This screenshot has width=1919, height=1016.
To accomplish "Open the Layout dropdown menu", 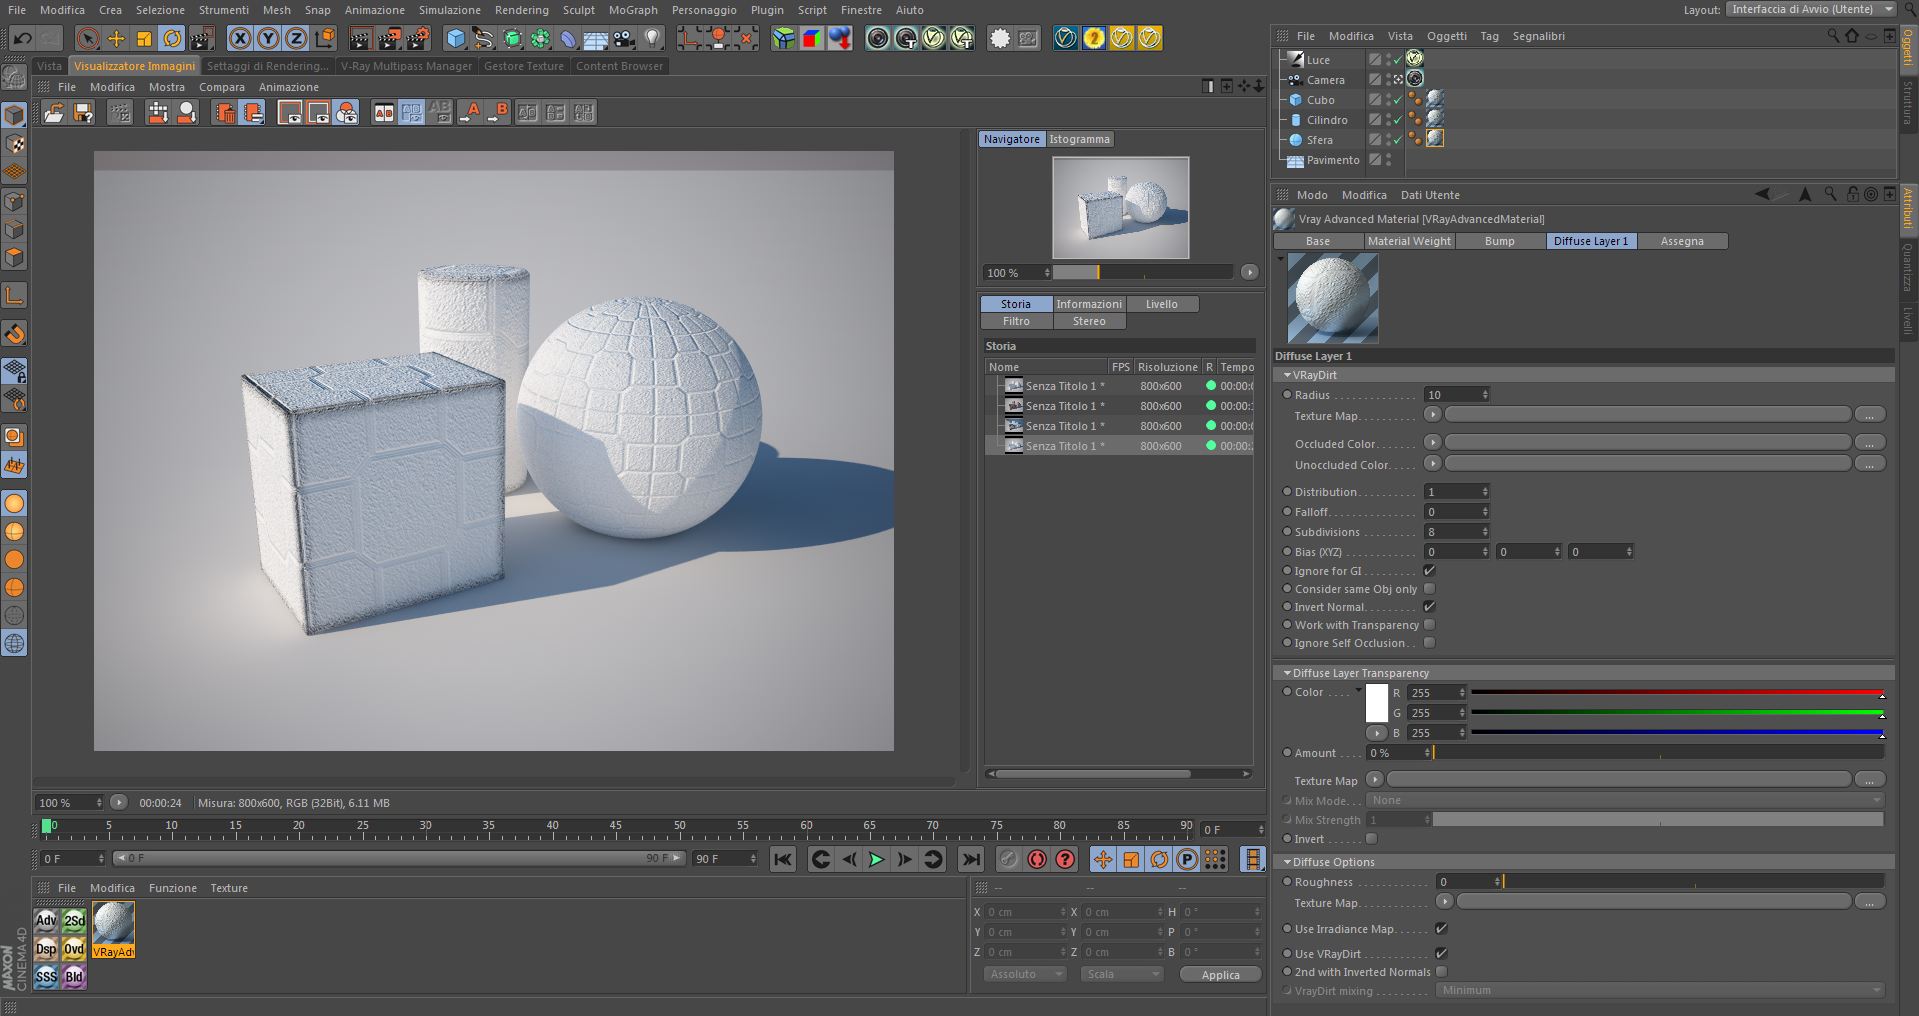I will [x=1810, y=9].
